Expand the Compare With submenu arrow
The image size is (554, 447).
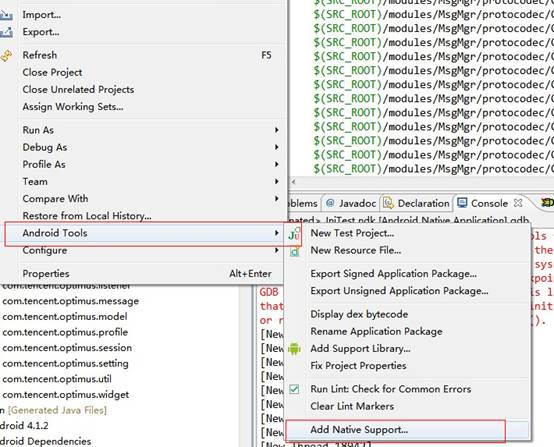pos(277,199)
